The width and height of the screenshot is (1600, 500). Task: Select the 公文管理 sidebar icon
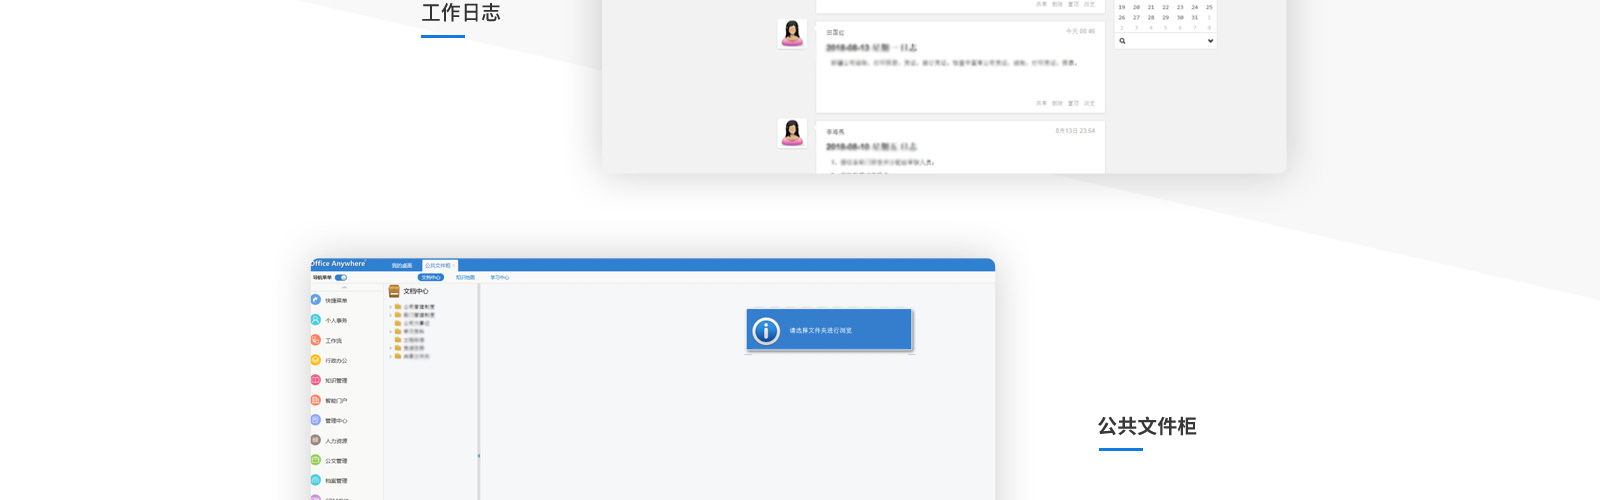[x=316, y=460]
